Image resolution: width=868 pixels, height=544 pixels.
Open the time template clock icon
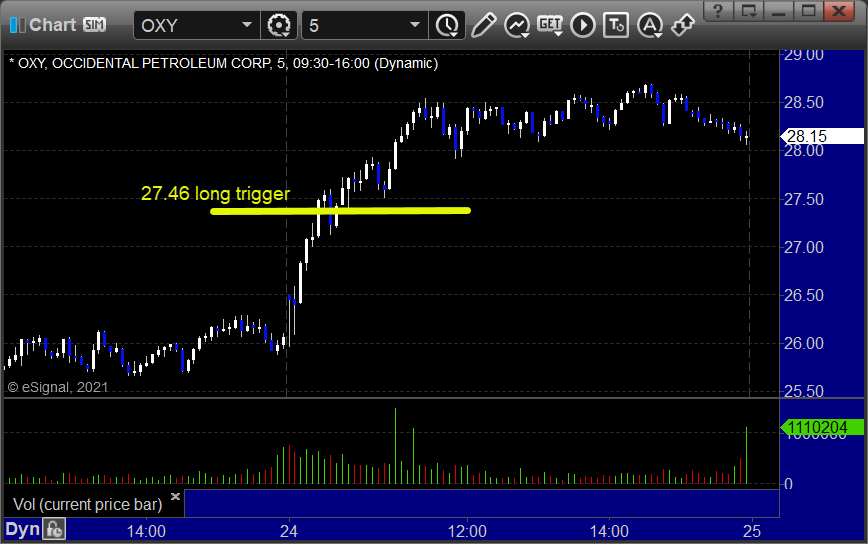point(447,25)
